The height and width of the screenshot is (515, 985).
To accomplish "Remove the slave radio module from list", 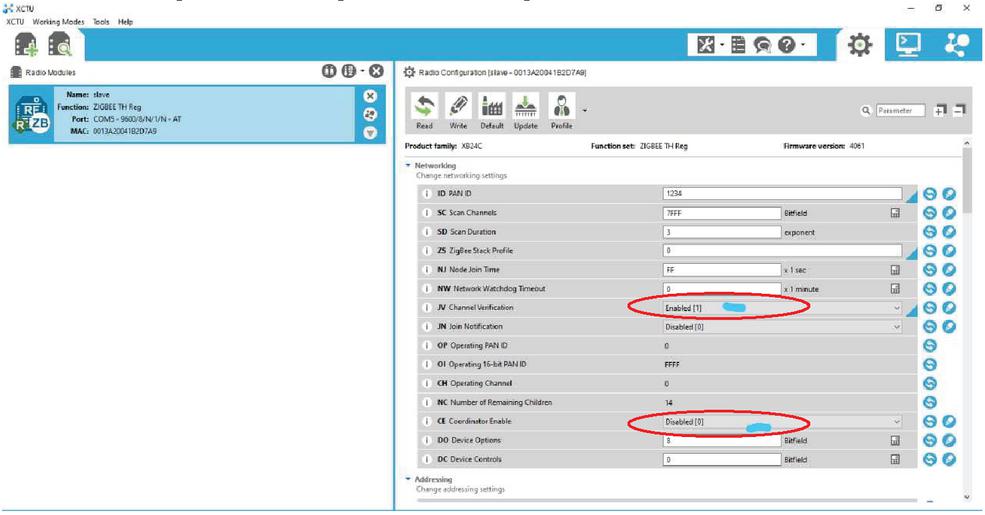I will (x=370, y=96).
